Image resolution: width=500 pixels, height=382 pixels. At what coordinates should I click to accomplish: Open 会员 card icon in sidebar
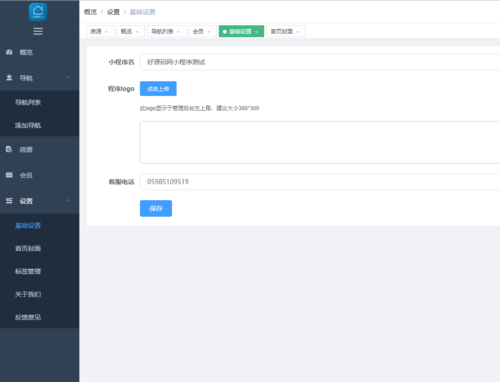[9, 175]
